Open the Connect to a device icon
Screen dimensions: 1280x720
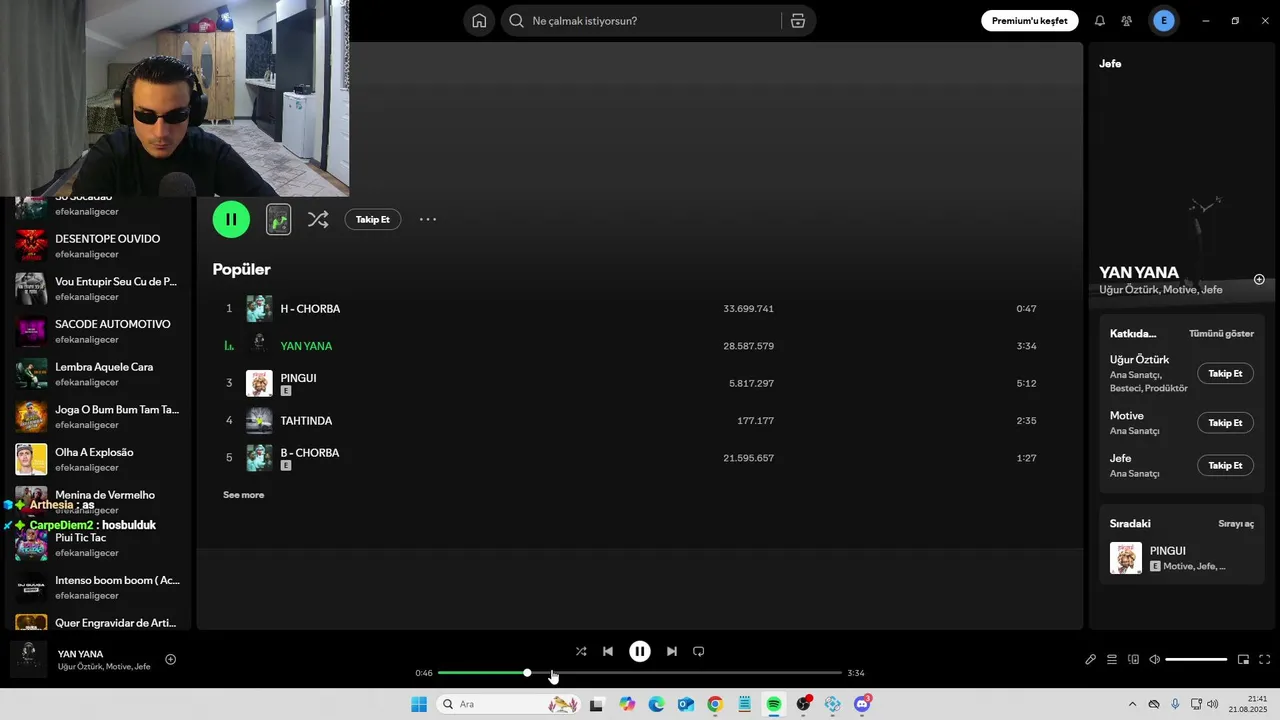coord(1134,659)
